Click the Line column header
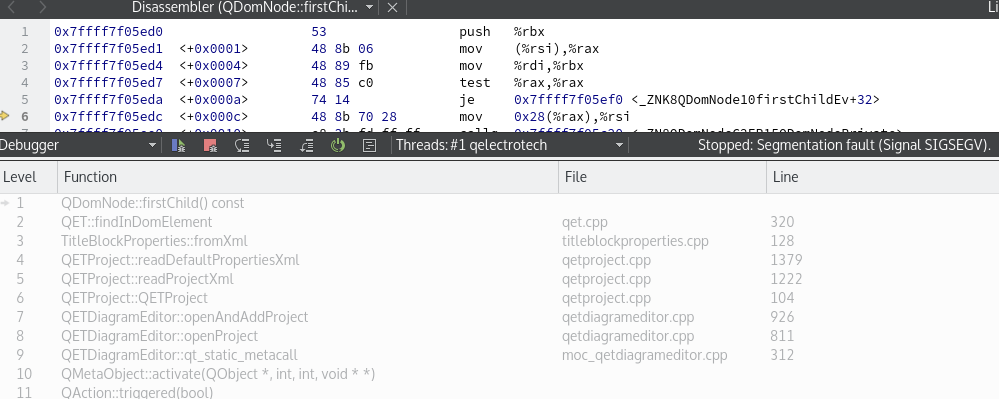 (x=882, y=177)
